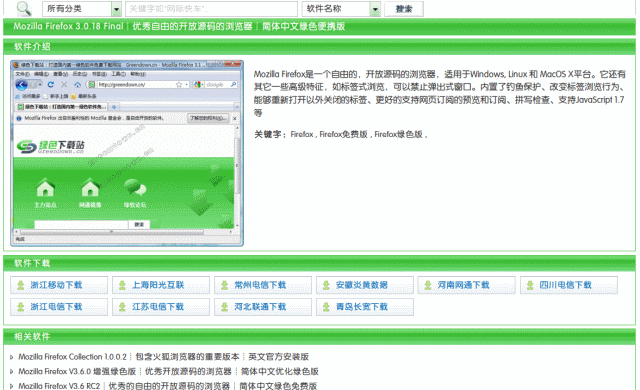Click download arrow icon beside 上海阳光互联
This screenshot has width=640, height=390.
(122, 285)
